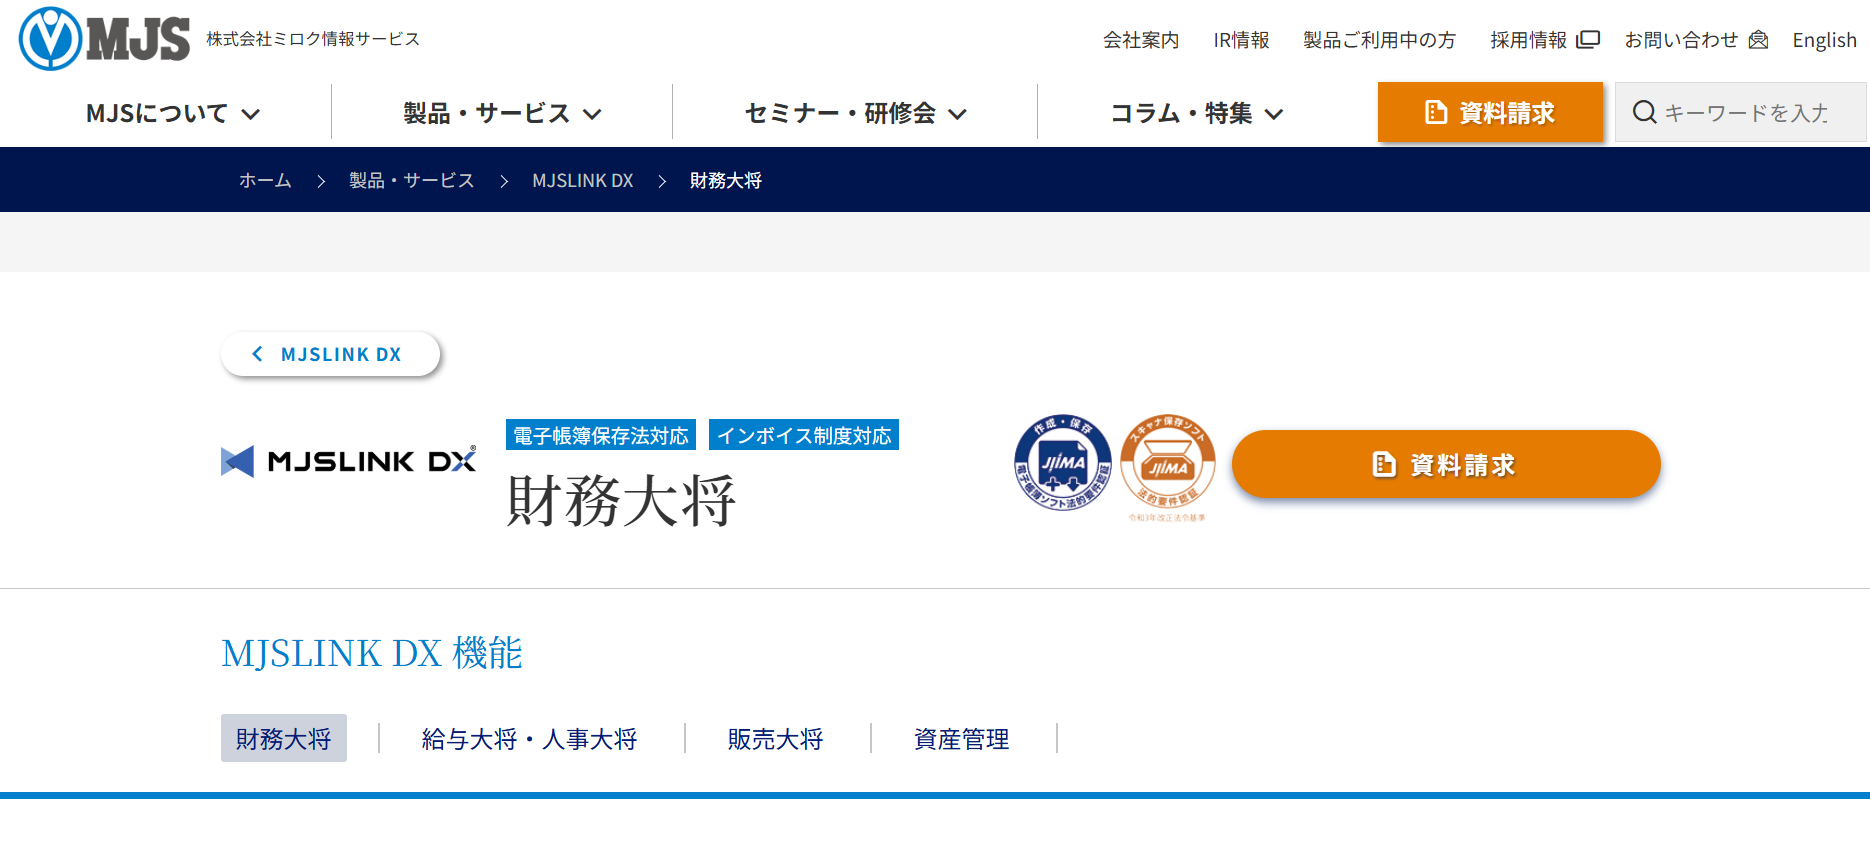Screen dimensions: 1870x867
Task: Expand the MJSについて menu
Action: [x=173, y=113]
